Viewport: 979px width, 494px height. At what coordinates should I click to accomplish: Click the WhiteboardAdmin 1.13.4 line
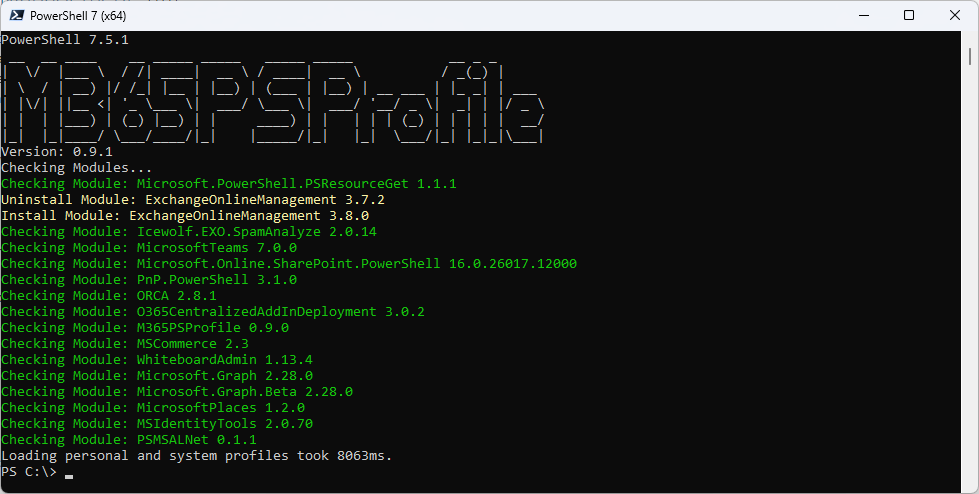(157, 360)
